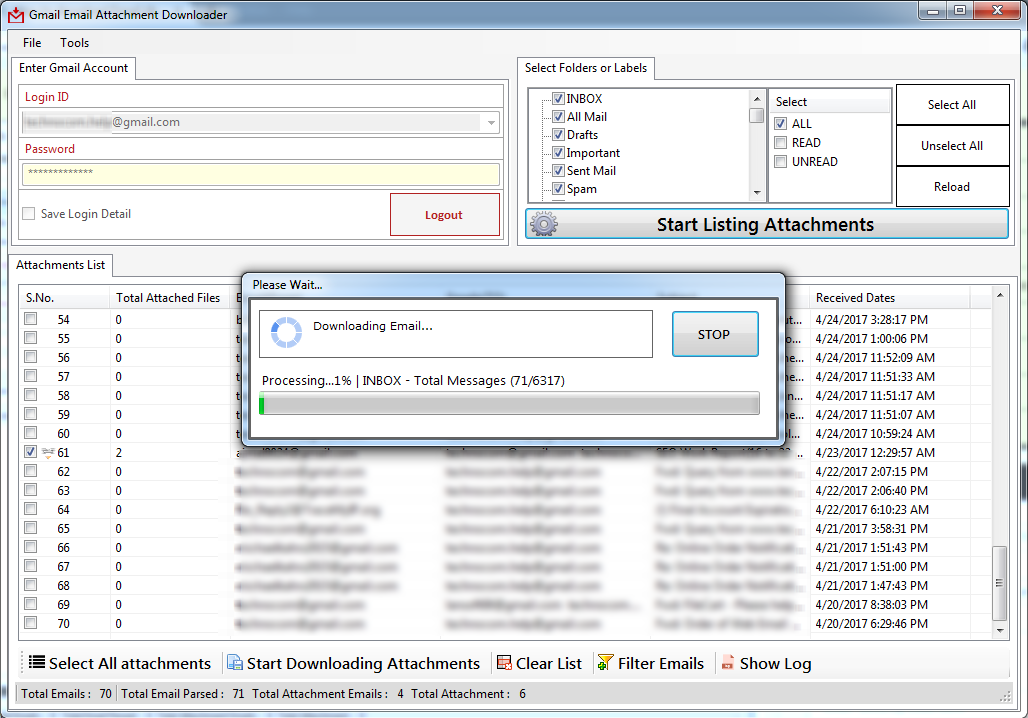Enable the UNREAD messages checkbox
Image resolution: width=1028 pixels, height=718 pixels.
[x=781, y=161]
